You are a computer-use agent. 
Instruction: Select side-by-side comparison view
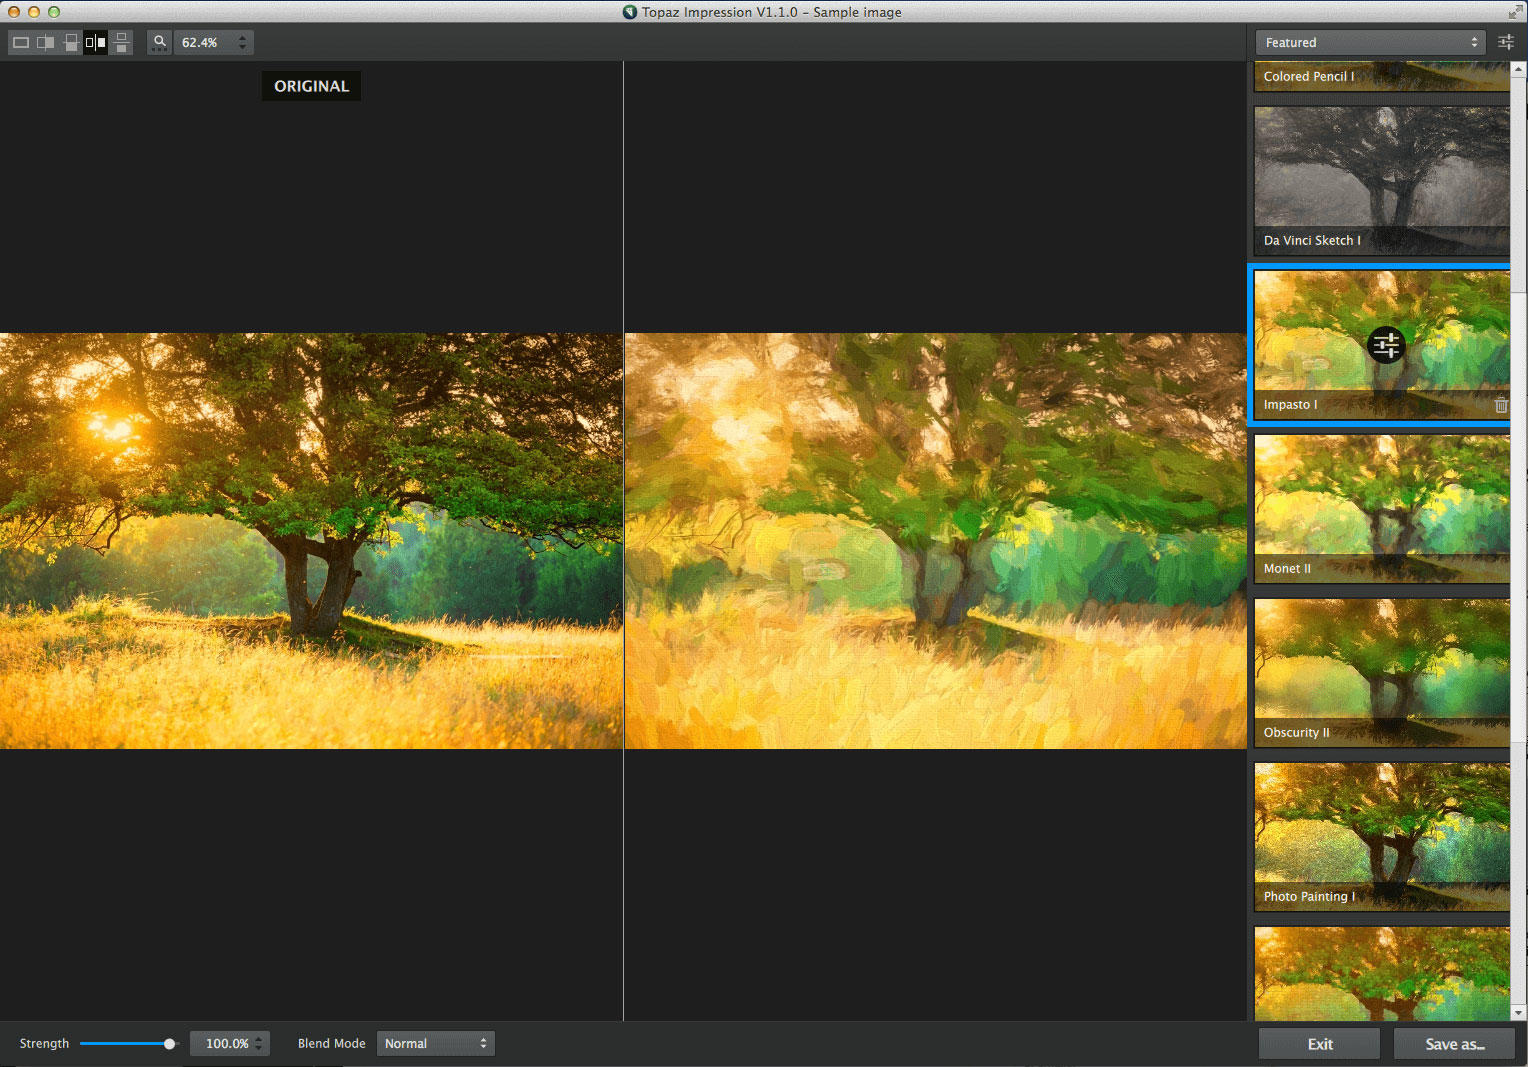96,43
